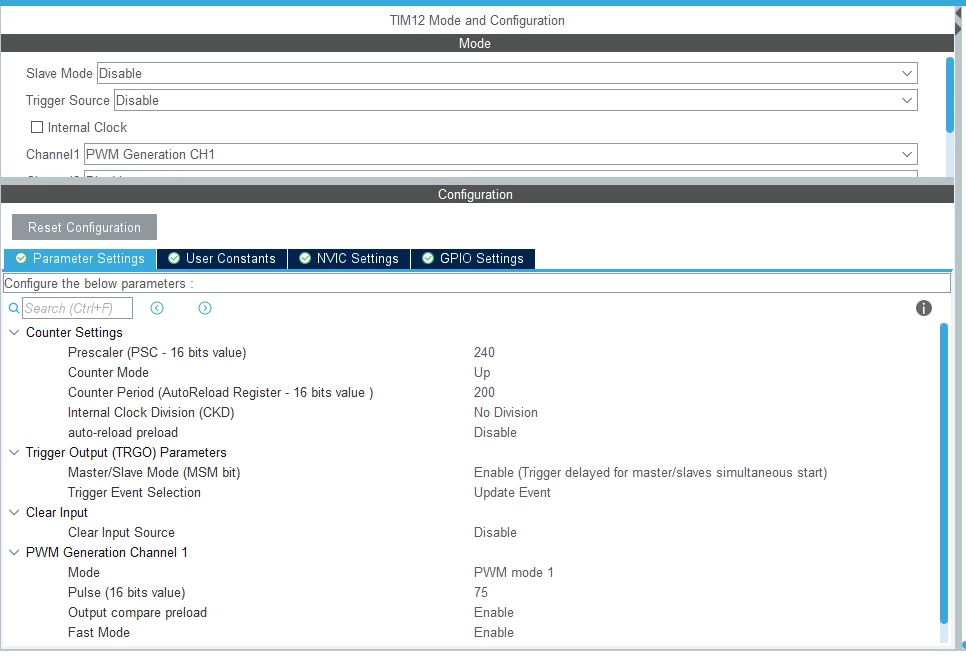Select the PWM mode 1 value

[x=514, y=573]
